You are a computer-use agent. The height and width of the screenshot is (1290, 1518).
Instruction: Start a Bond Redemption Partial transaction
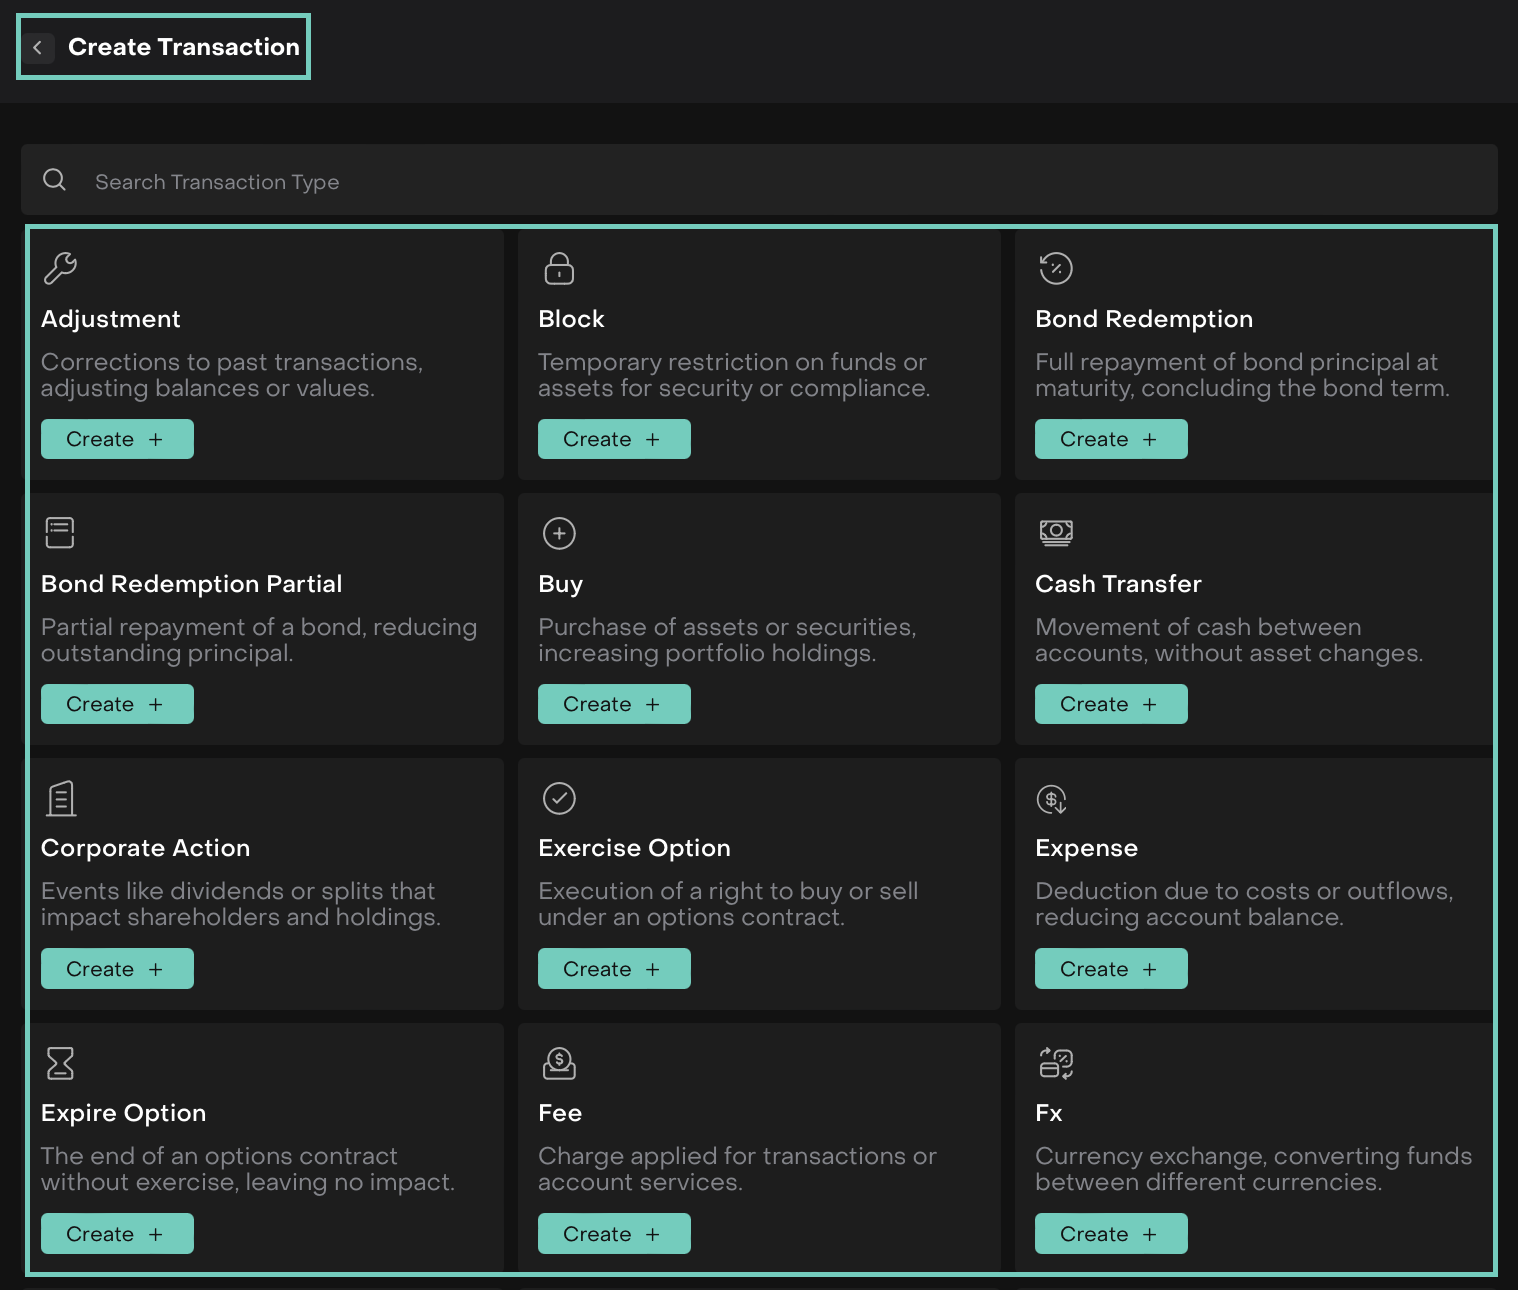pyautogui.click(x=117, y=704)
